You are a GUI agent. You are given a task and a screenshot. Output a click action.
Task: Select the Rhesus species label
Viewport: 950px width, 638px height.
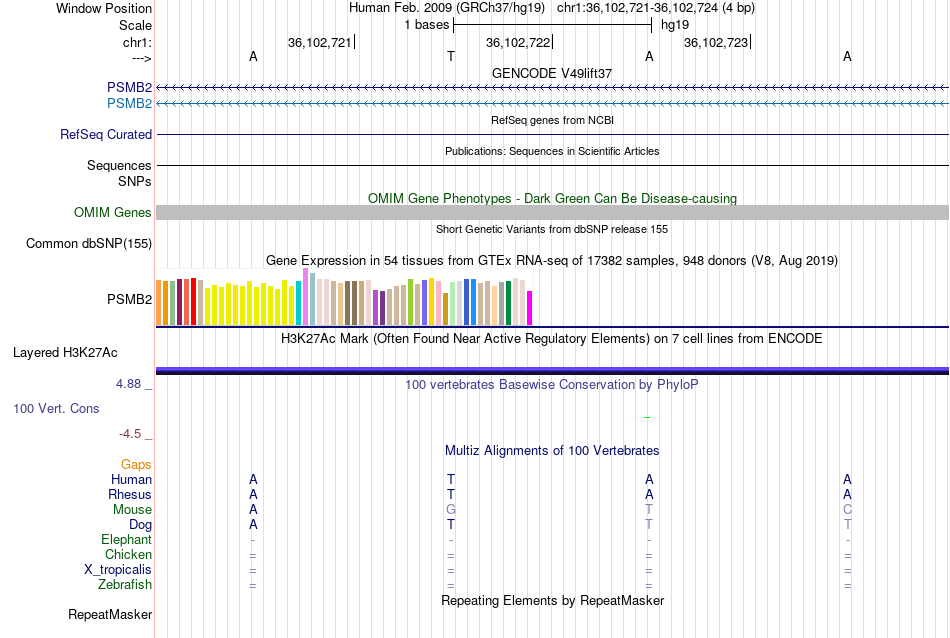tap(130, 494)
